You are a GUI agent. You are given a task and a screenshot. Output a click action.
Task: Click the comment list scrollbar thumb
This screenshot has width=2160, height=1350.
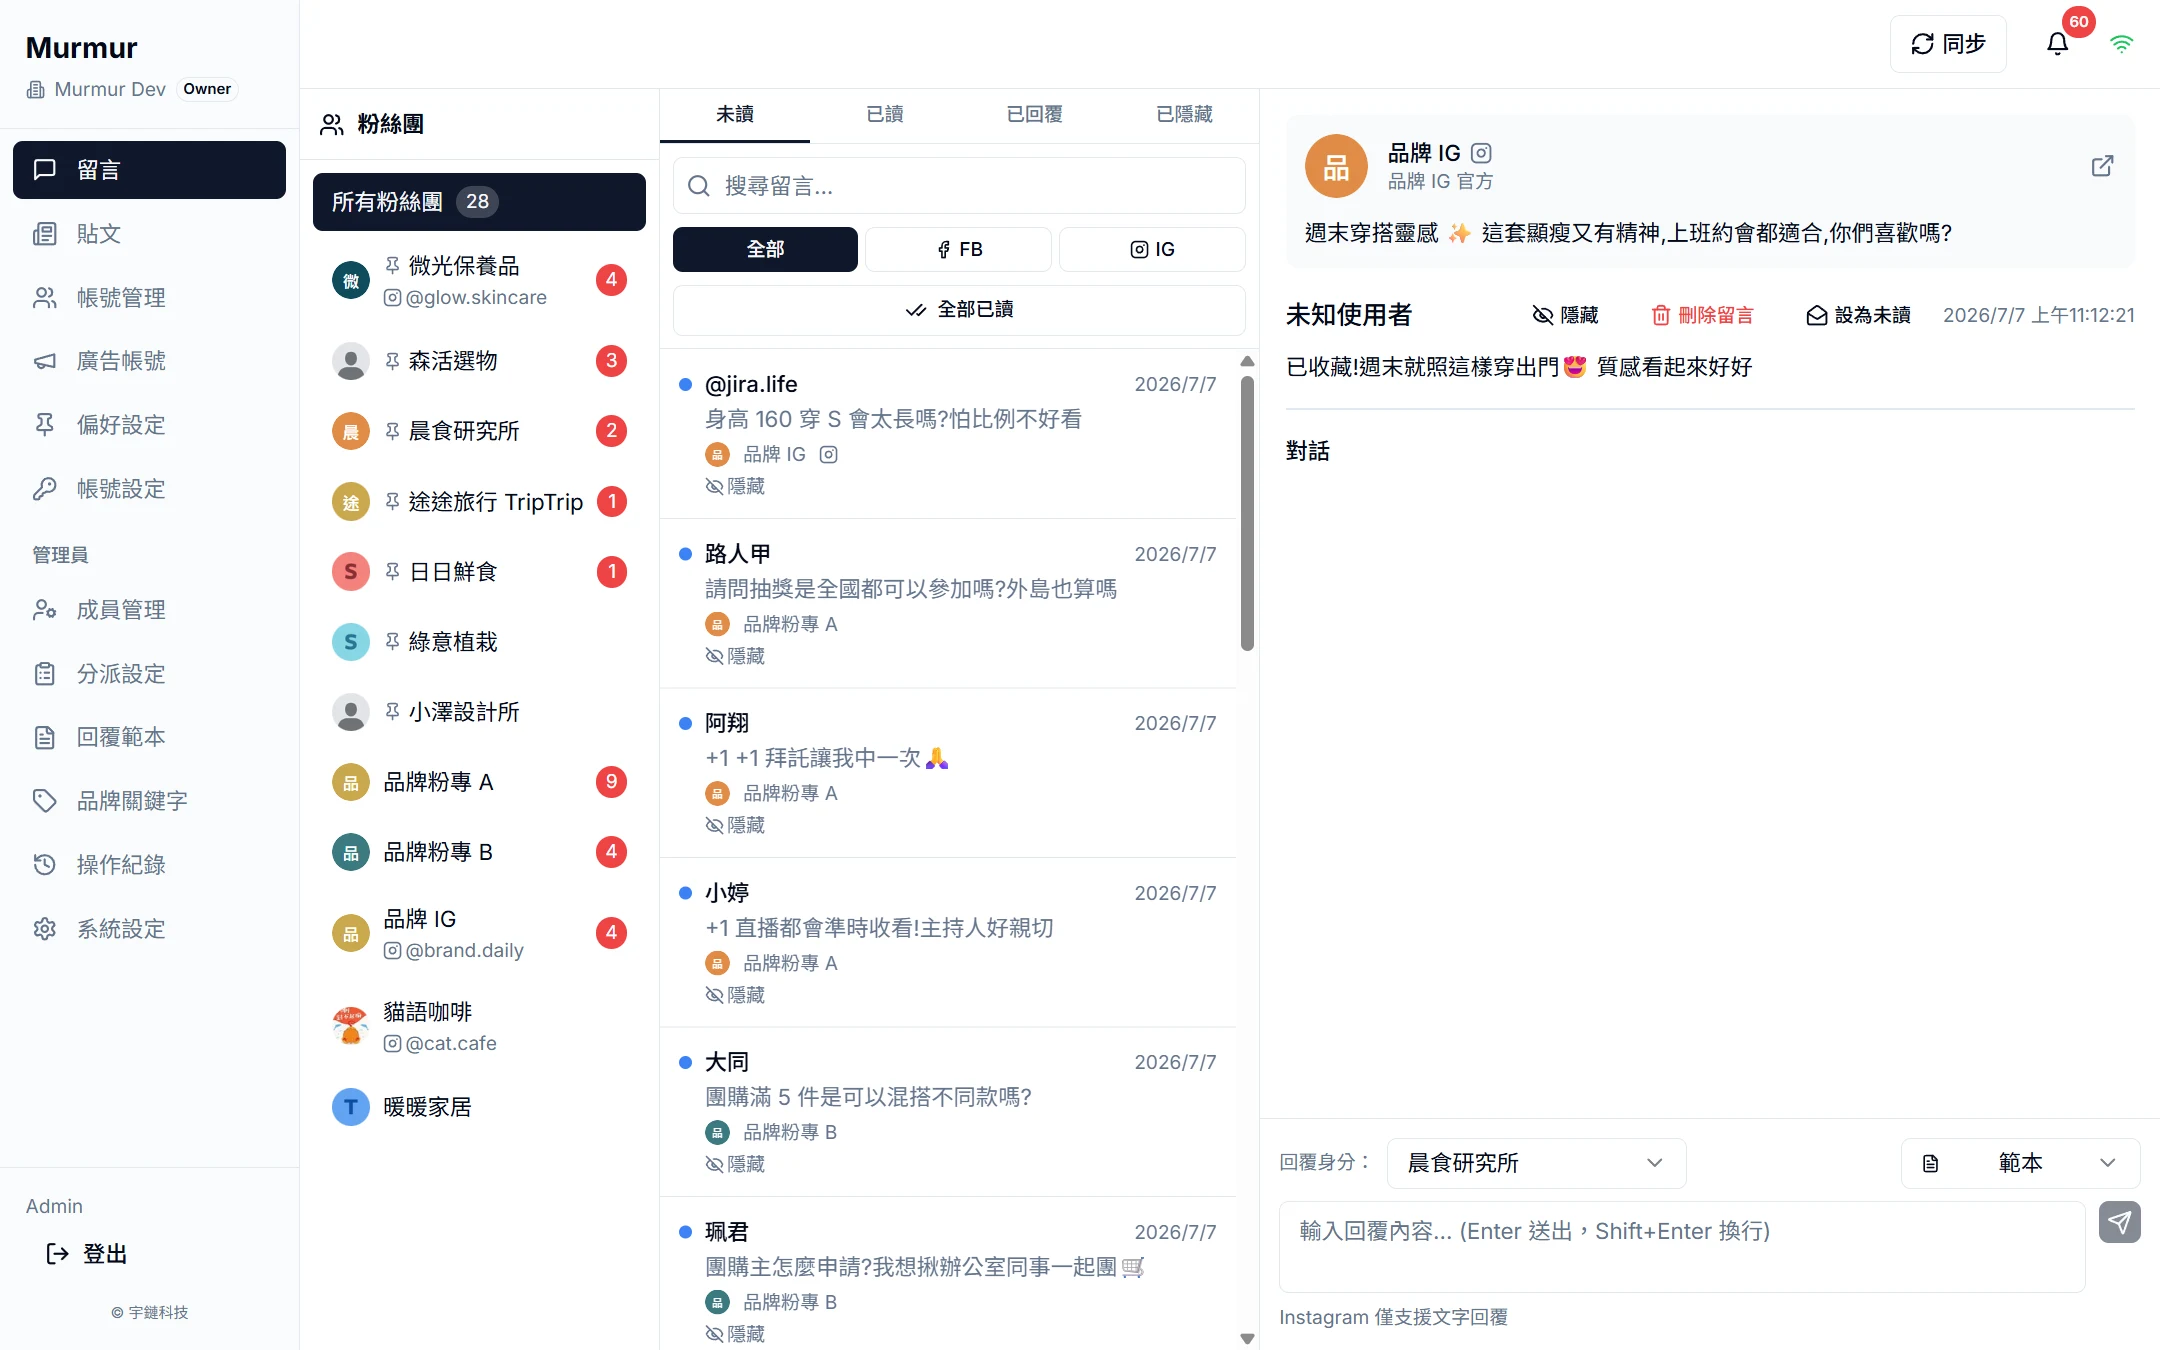point(1247,513)
